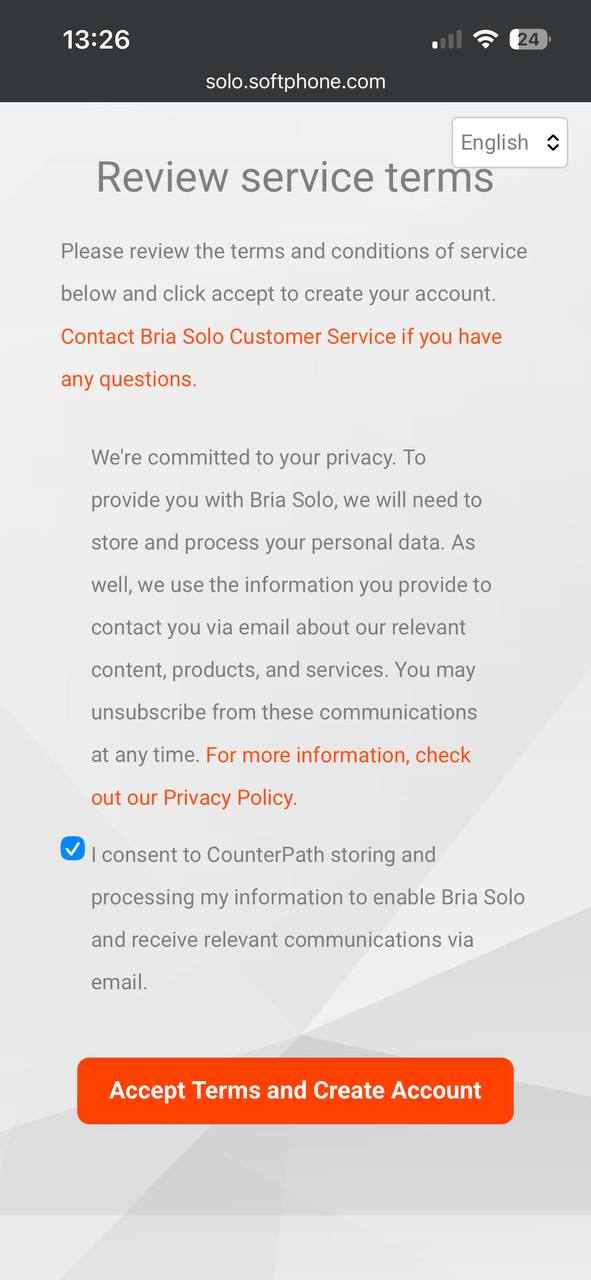Tap the solo.softphone.com address bar

click(295, 82)
